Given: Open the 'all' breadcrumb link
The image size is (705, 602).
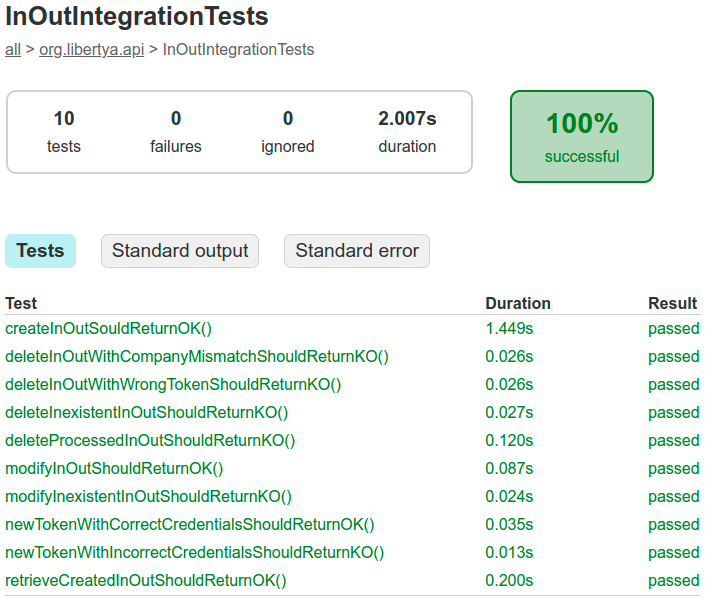Looking at the screenshot, I should pos(13,49).
